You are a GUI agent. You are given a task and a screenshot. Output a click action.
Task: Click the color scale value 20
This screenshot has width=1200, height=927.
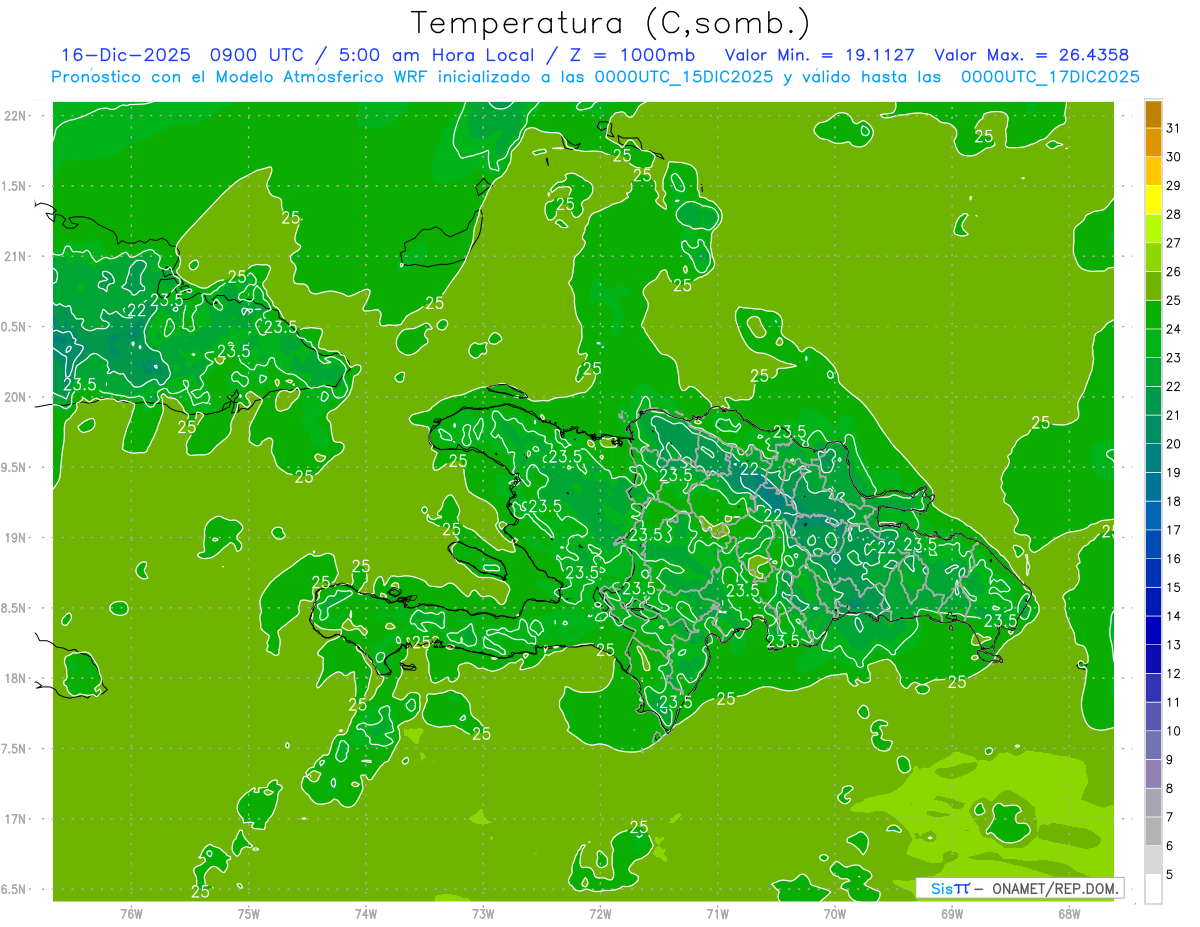coord(1173,444)
